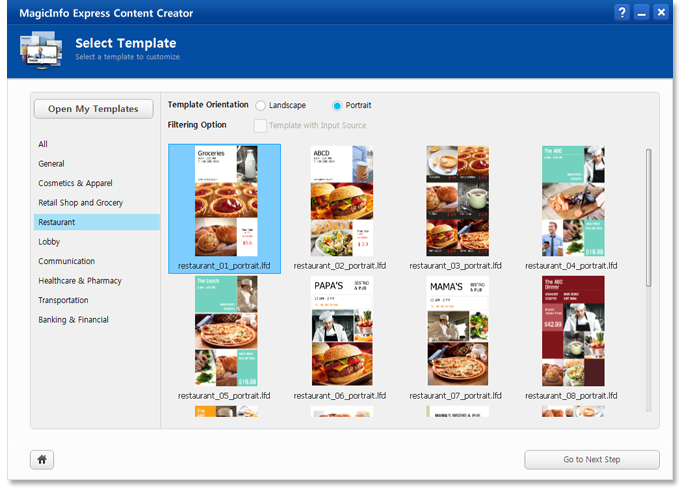Choose restaurant_02_portrait.lfd burger thumbnail

[342, 201]
